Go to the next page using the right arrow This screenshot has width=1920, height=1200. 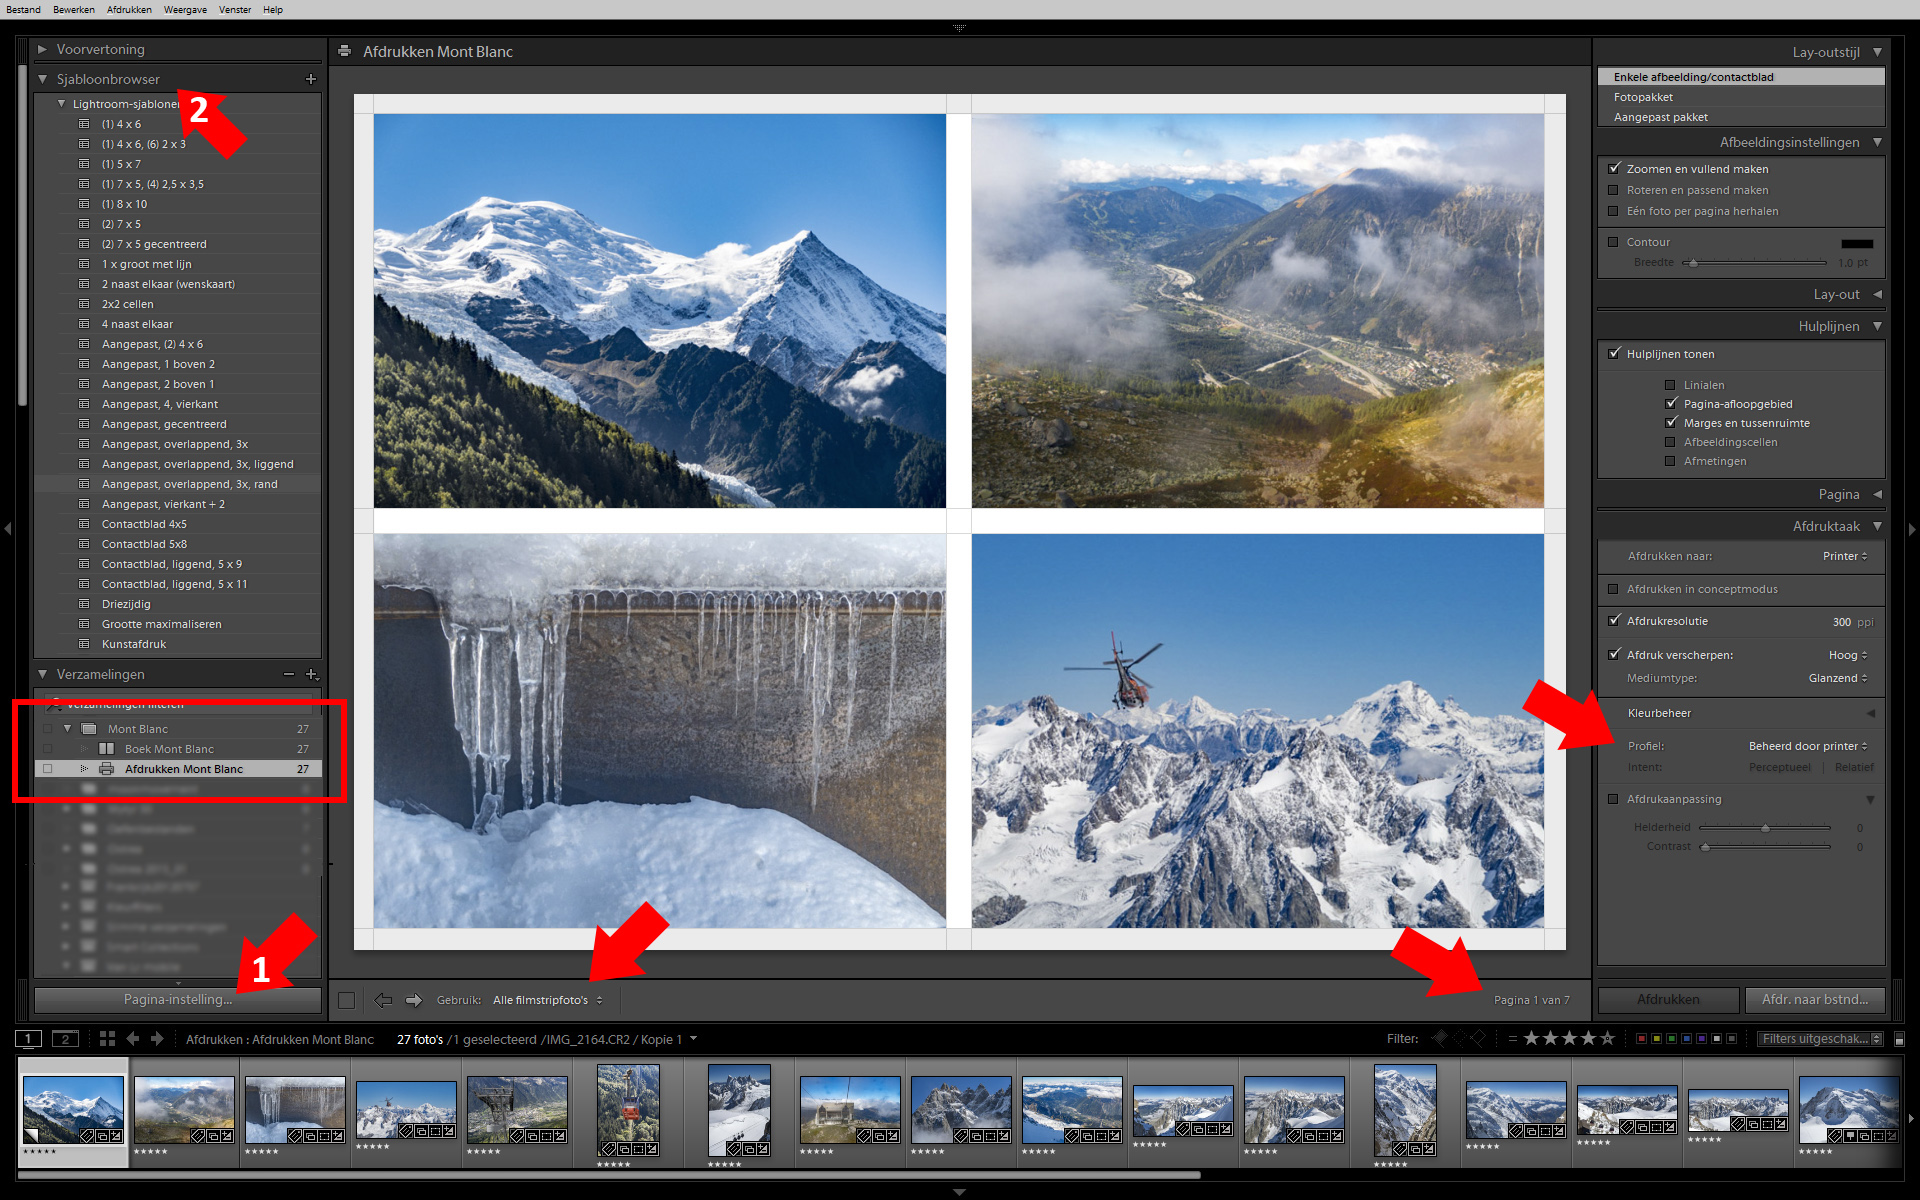pos(413,1000)
